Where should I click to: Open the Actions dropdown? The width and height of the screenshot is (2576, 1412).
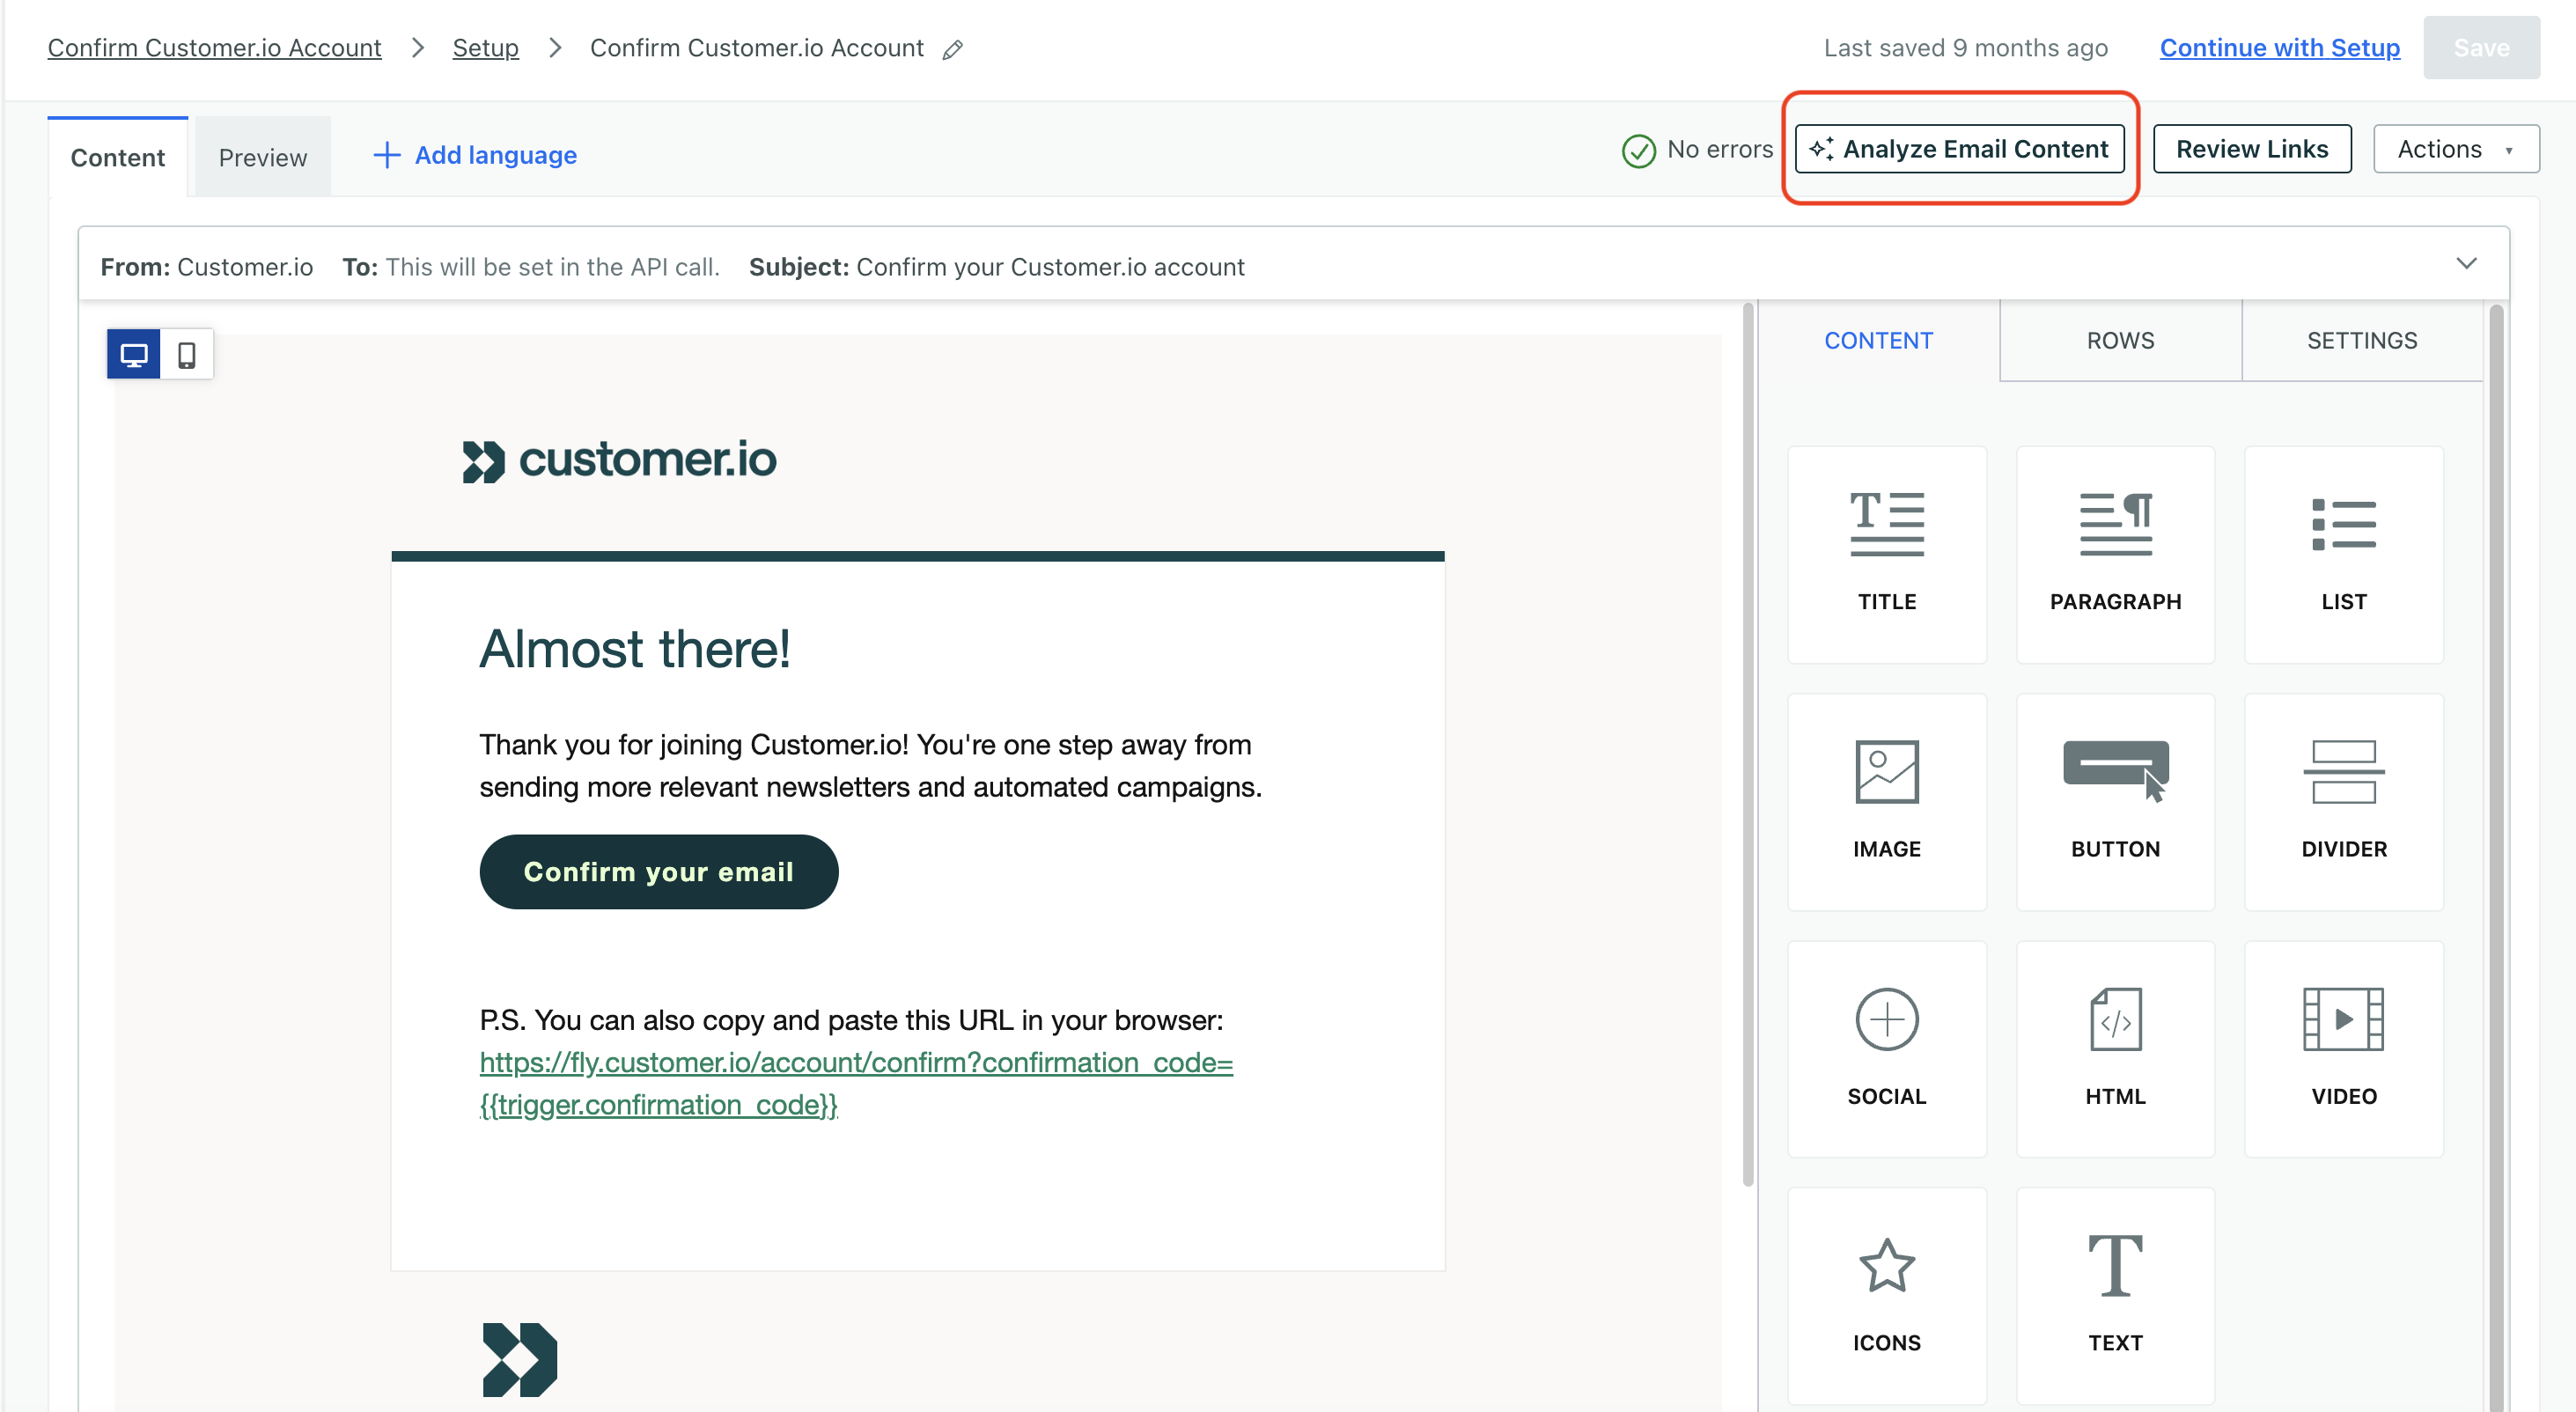[x=2455, y=149]
